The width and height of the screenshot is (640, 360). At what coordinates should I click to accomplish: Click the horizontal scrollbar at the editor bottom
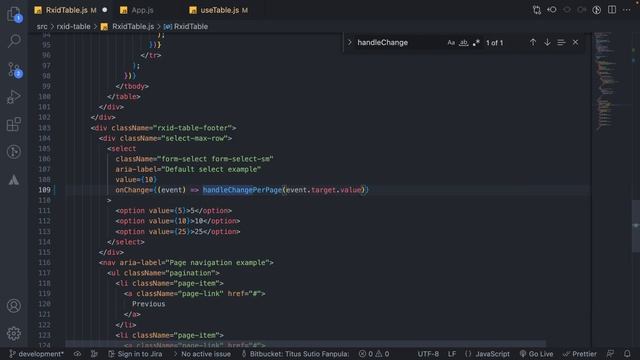click(305, 344)
